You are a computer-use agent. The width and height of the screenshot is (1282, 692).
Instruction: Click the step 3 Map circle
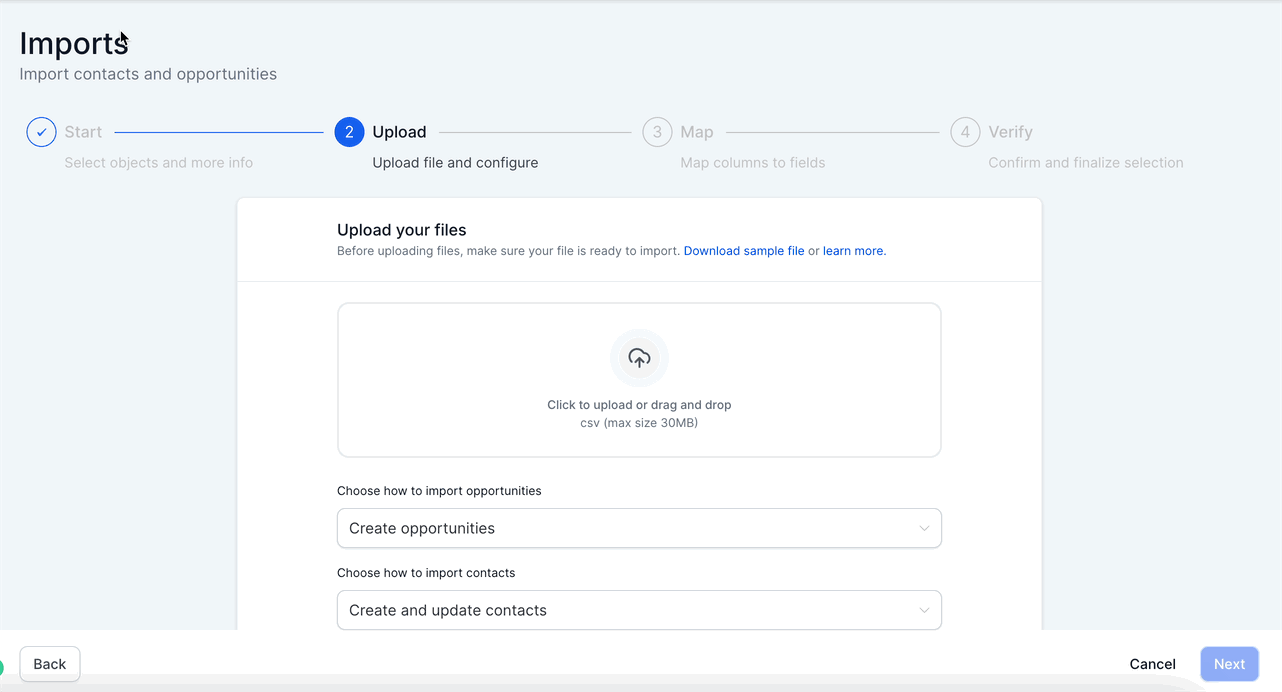click(657, 132)
